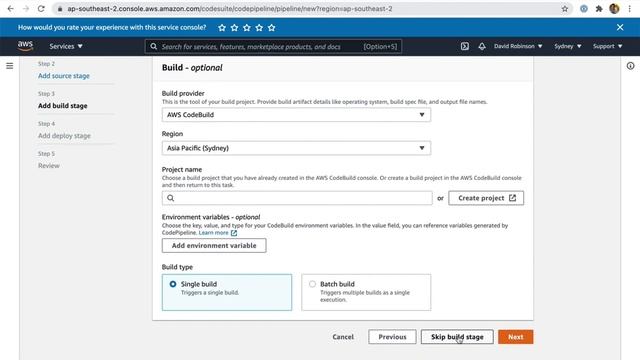Click Add environment variable button
The height and width of the screenshot is (360, 640).
pos(214,245)
